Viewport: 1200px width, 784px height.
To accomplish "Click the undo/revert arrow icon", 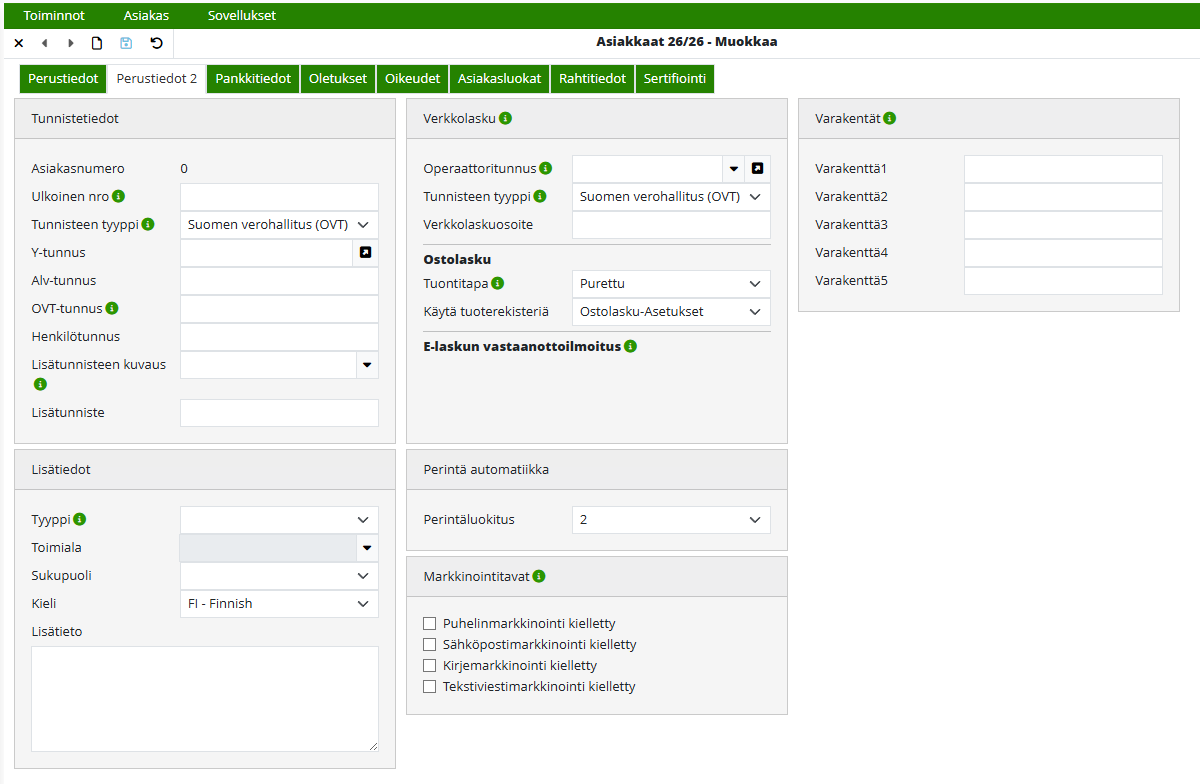I will [x=156, y=43].
